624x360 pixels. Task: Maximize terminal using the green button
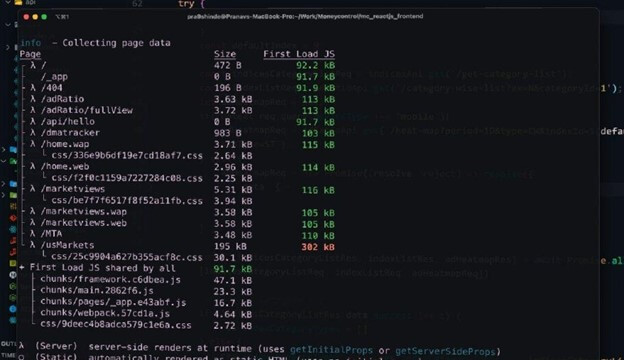coord(44,17)
